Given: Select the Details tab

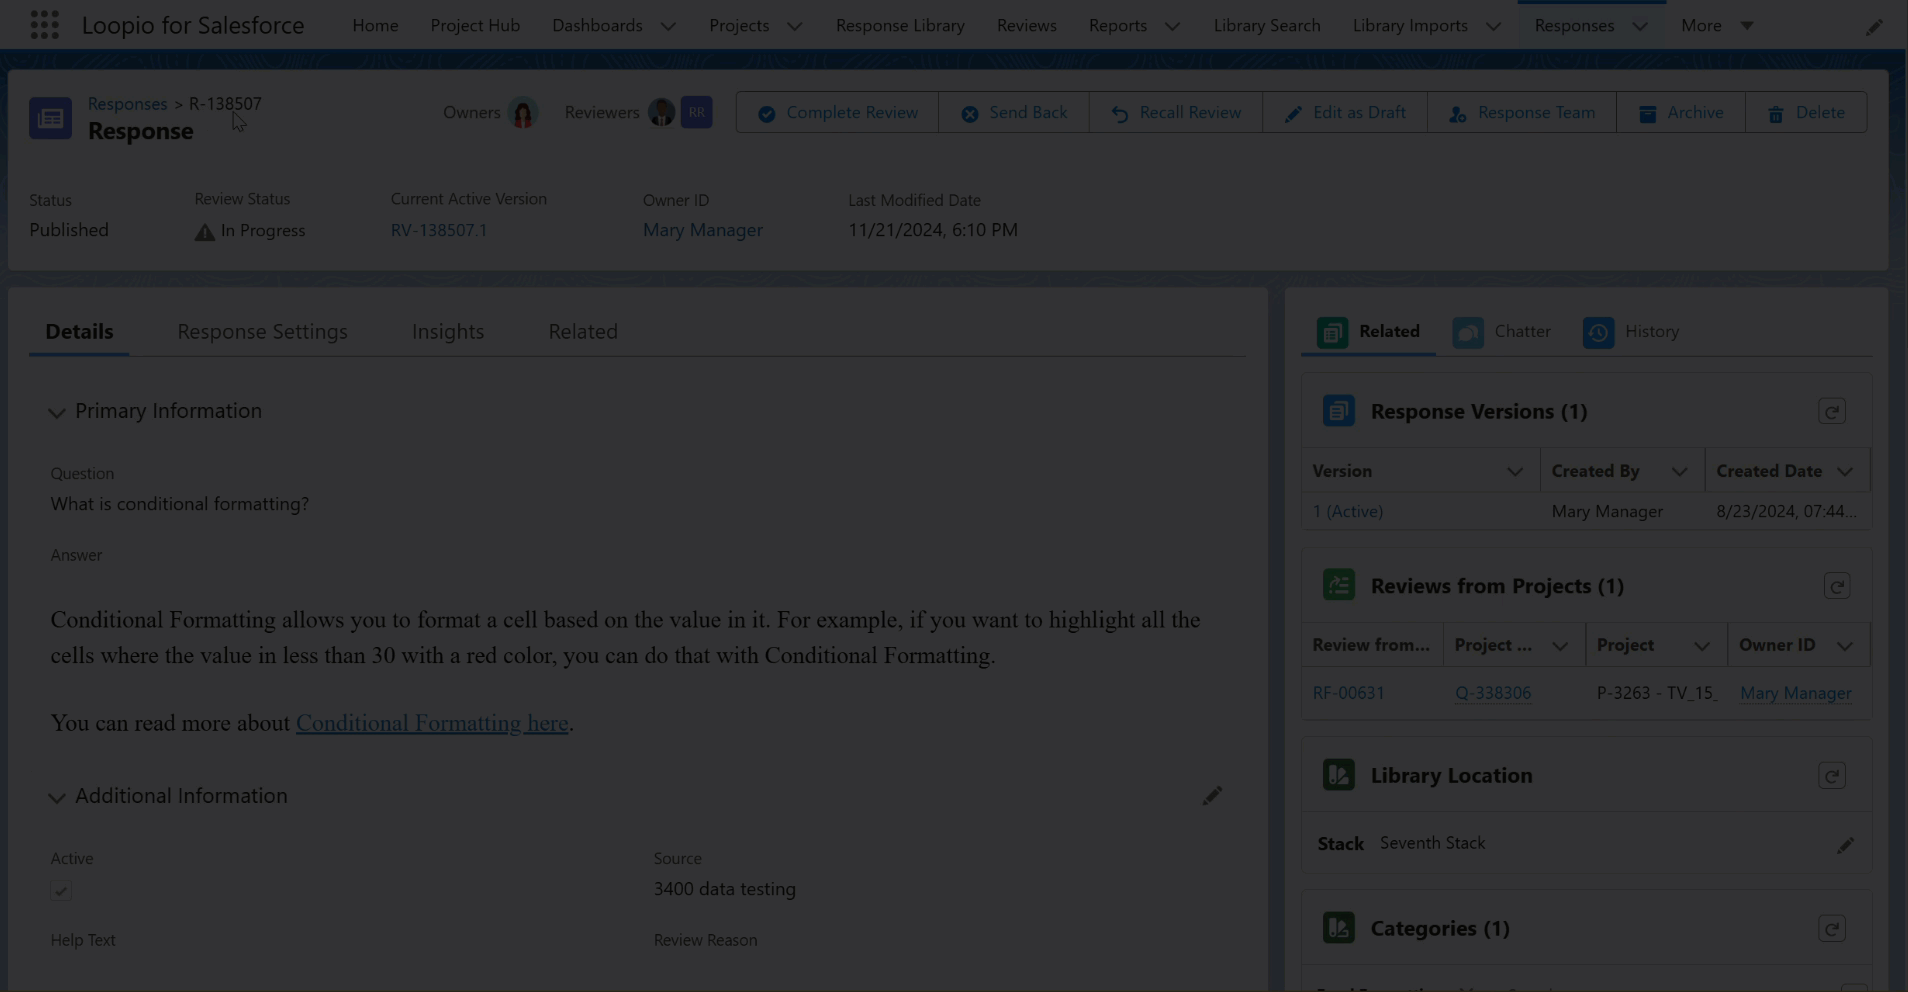Looking at the screenshot, I should 79,331.
